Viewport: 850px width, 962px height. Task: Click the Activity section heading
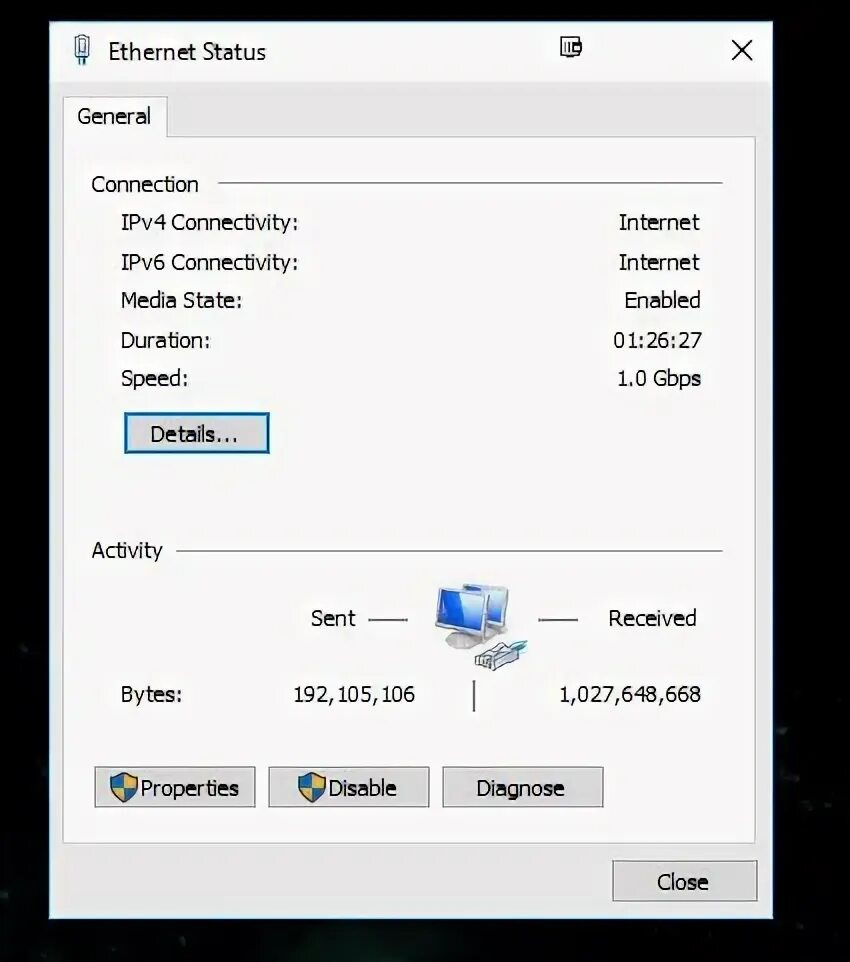127,550
